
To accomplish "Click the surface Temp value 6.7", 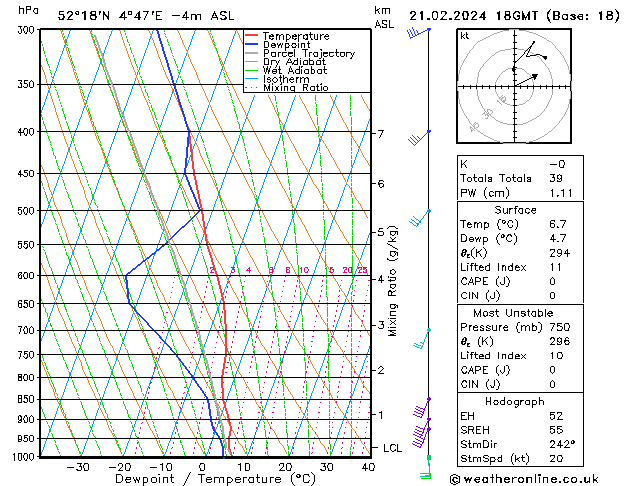I will [558, 224].
